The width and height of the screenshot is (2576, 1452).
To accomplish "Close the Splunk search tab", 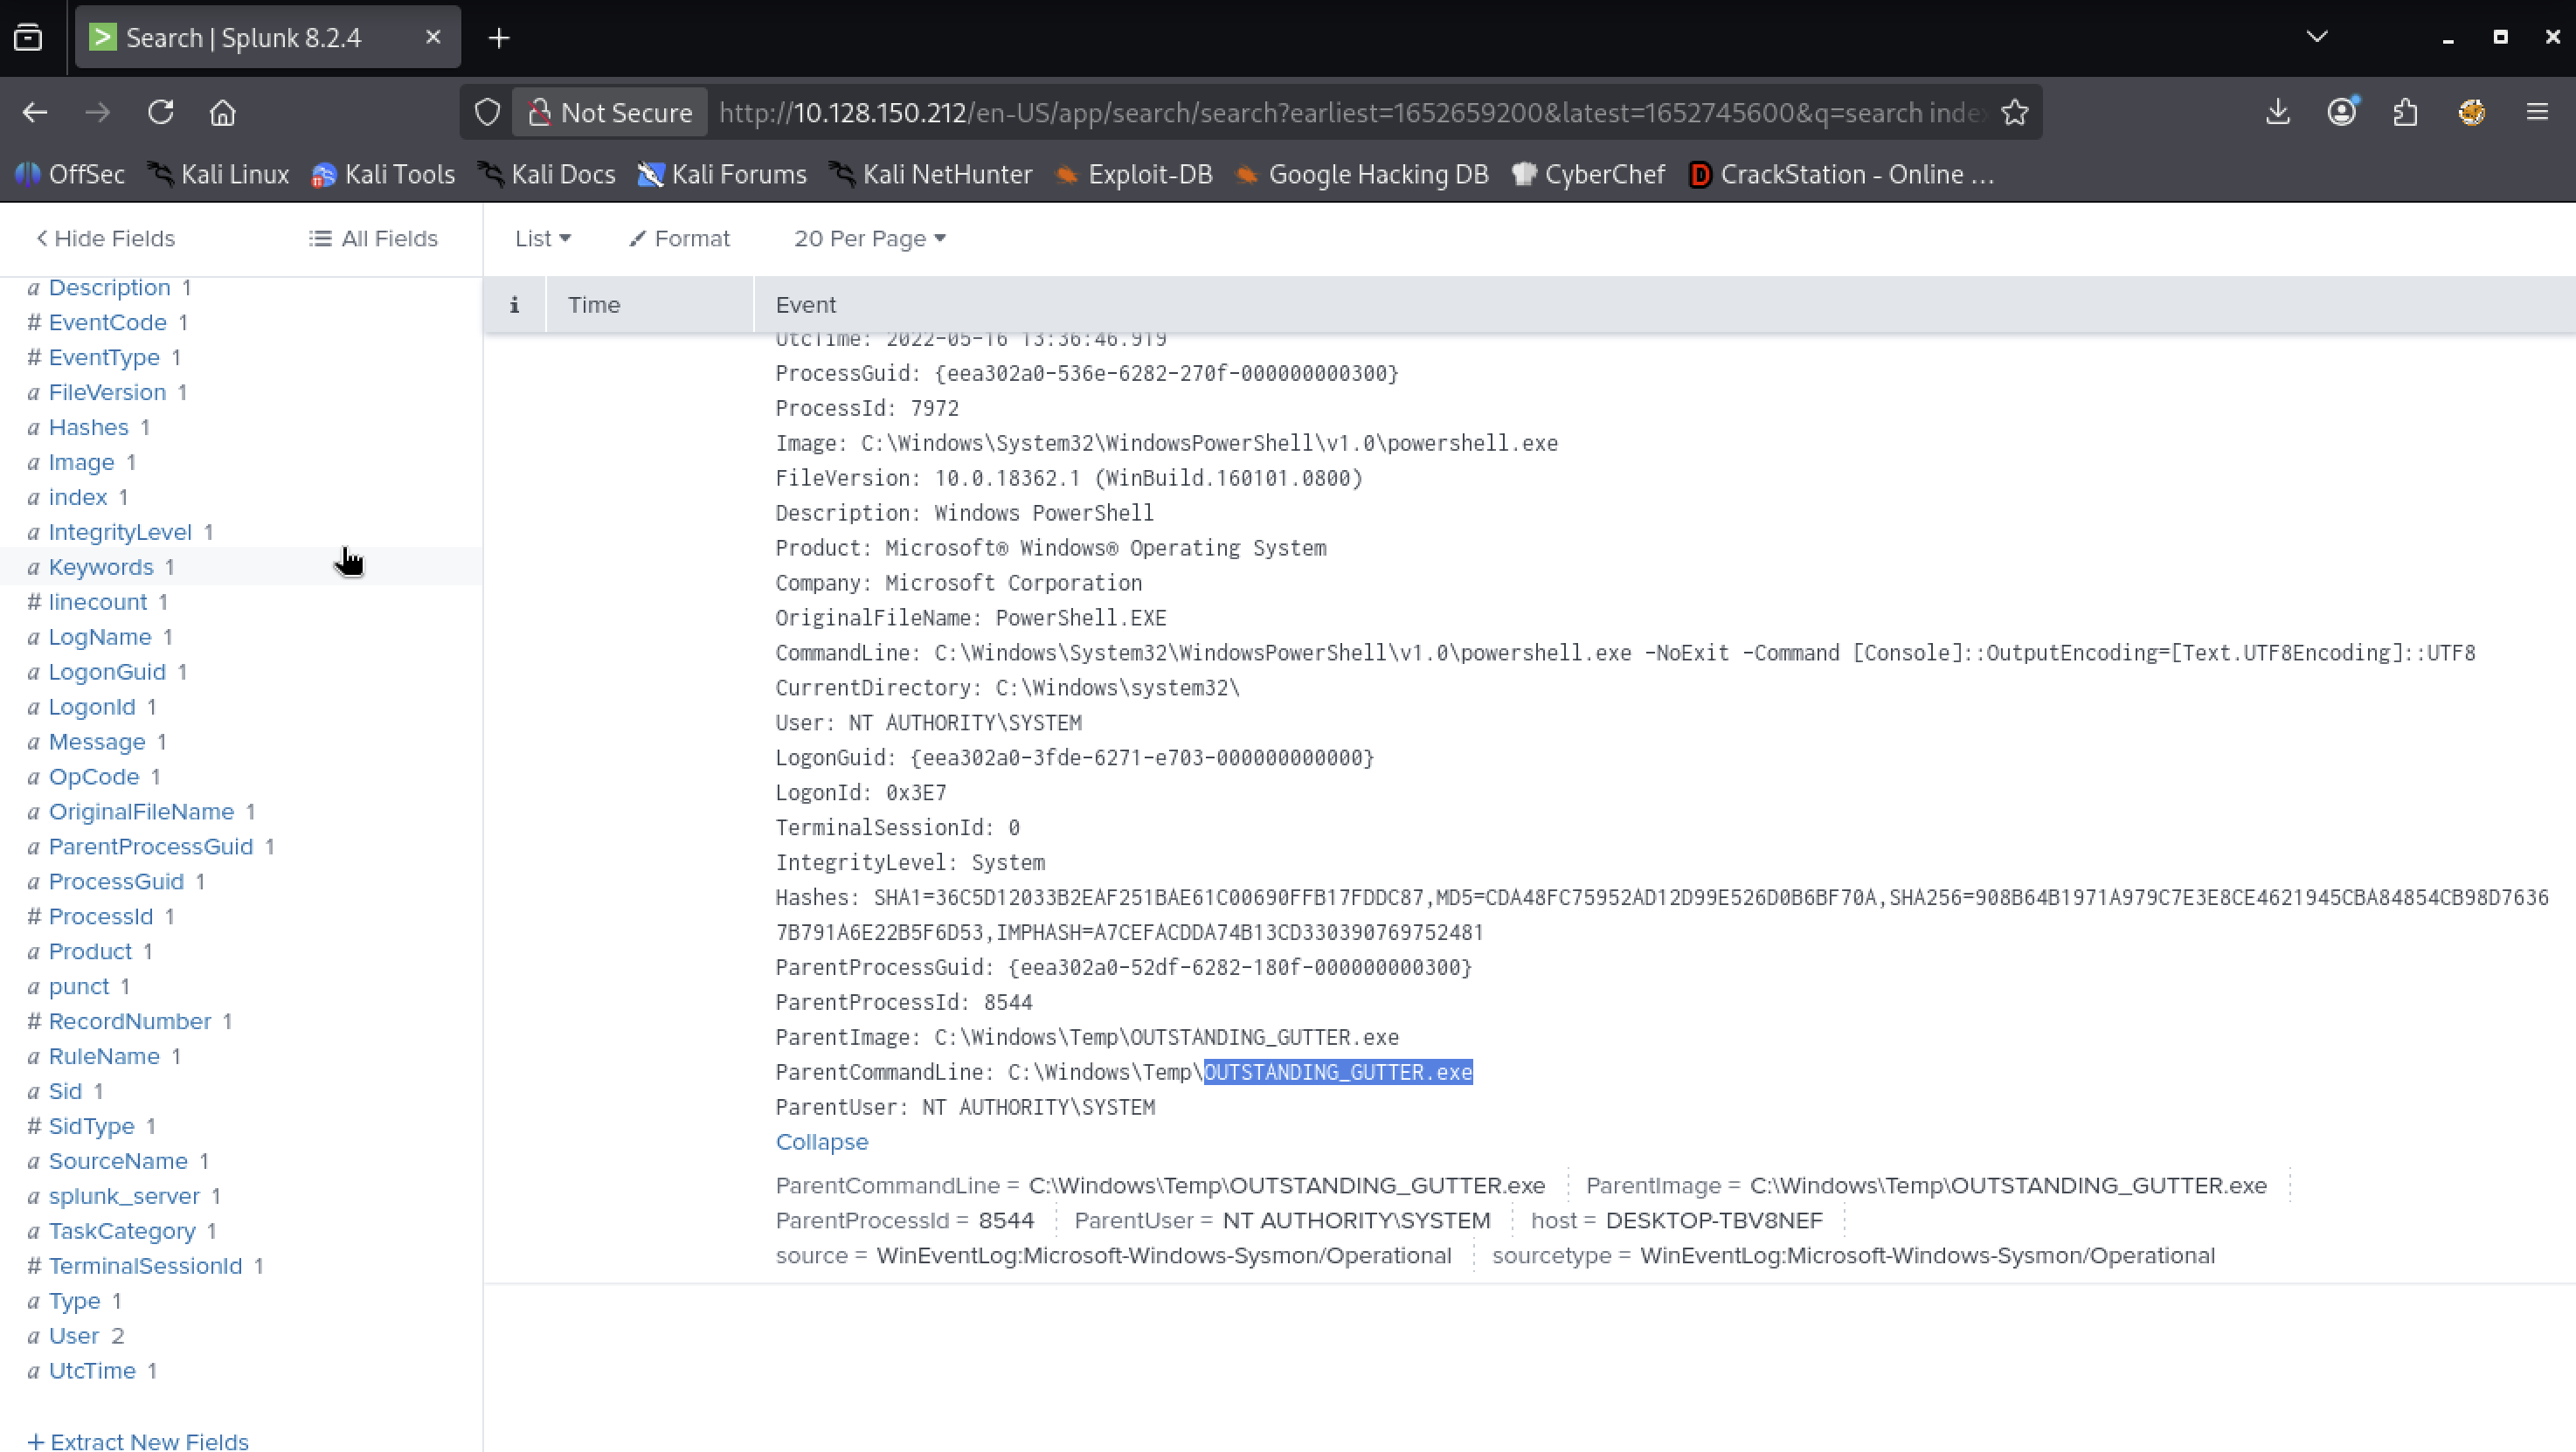I will [433, 38].
